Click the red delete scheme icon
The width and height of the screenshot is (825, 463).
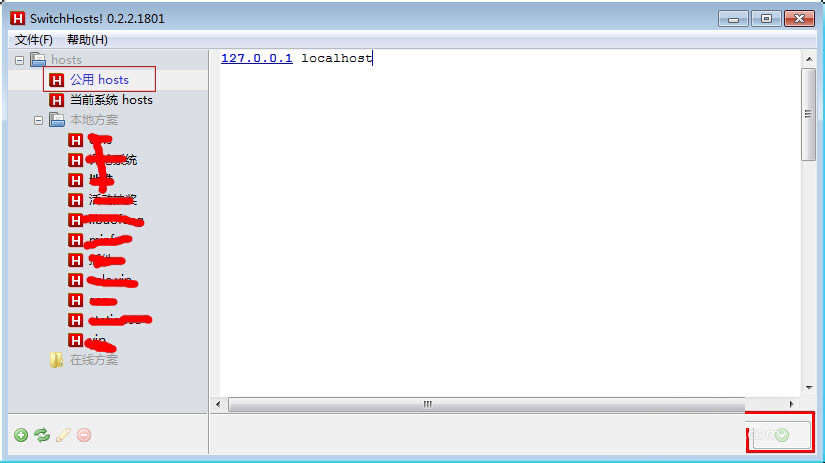pyautogui.click(x=84, y=435)
